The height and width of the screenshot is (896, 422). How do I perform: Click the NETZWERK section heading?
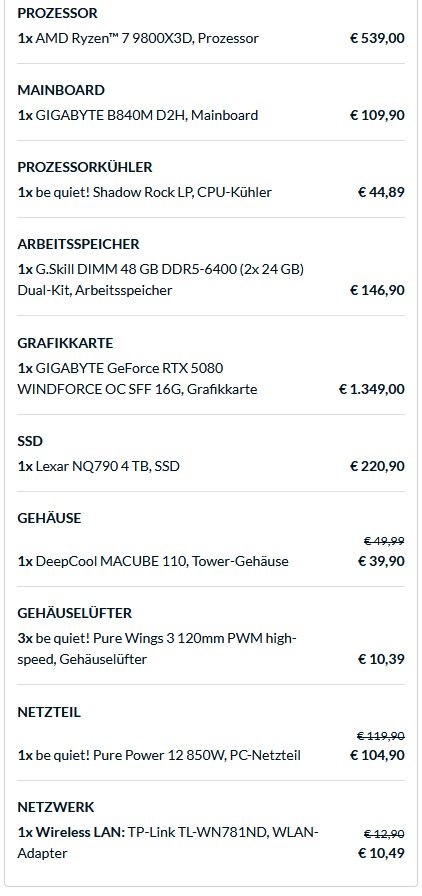pyautogui.click(x=55, y=807)
